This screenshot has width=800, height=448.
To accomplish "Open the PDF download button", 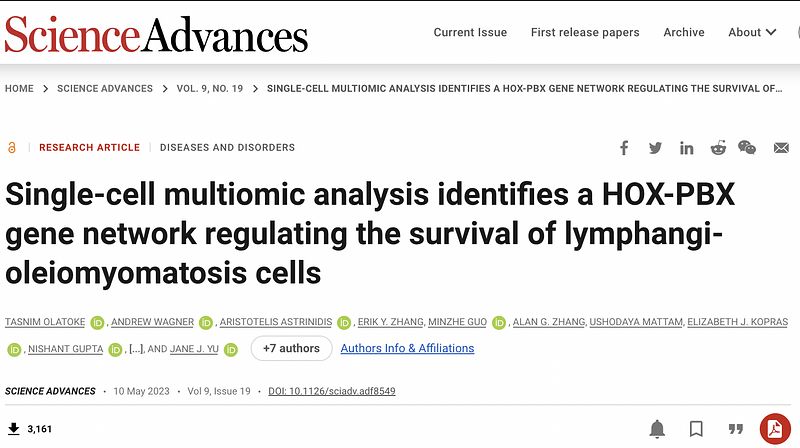I will pos(775,429).
